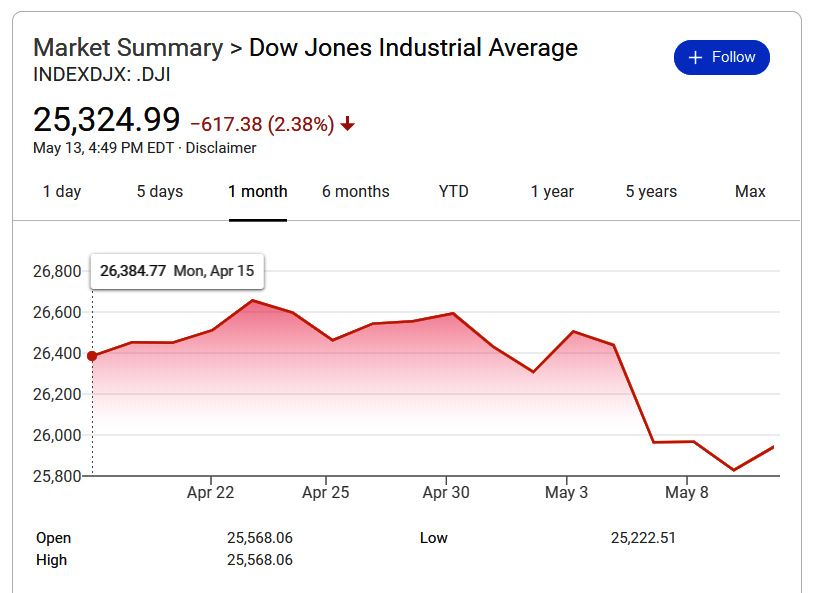Show the Max range chart
Viewport: 825px width, 593px height.
(750, 192)
